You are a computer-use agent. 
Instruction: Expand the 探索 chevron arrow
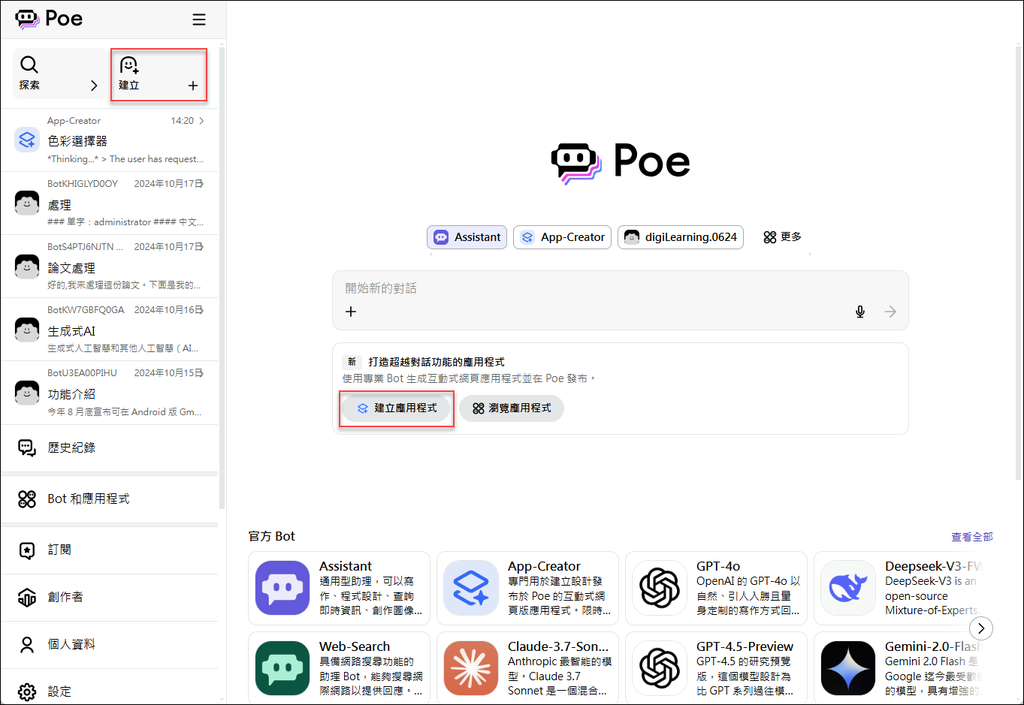pos(93,86)
